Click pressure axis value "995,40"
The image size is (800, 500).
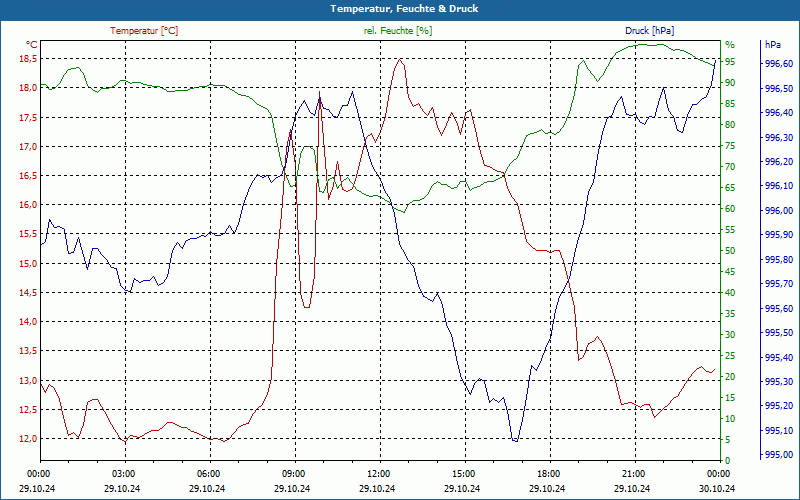pyautogui.click(x=779, y=357)
